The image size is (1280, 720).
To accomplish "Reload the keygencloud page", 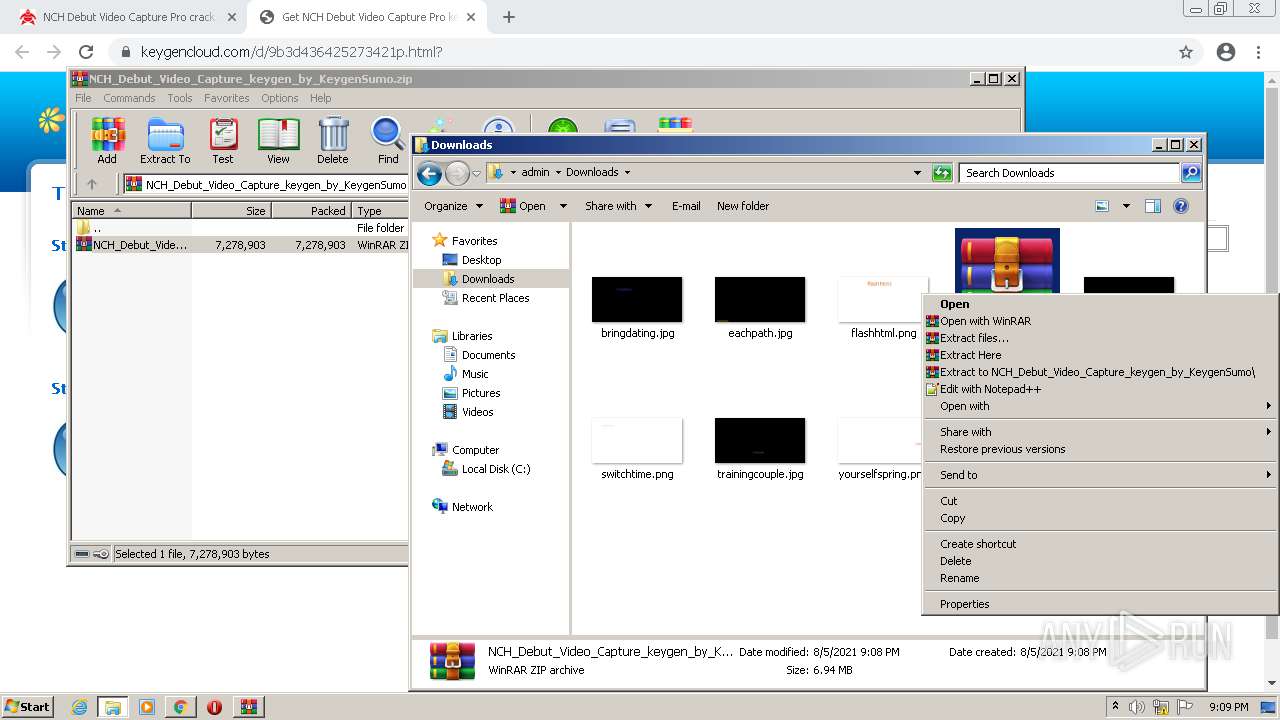I will pos(86,52).
